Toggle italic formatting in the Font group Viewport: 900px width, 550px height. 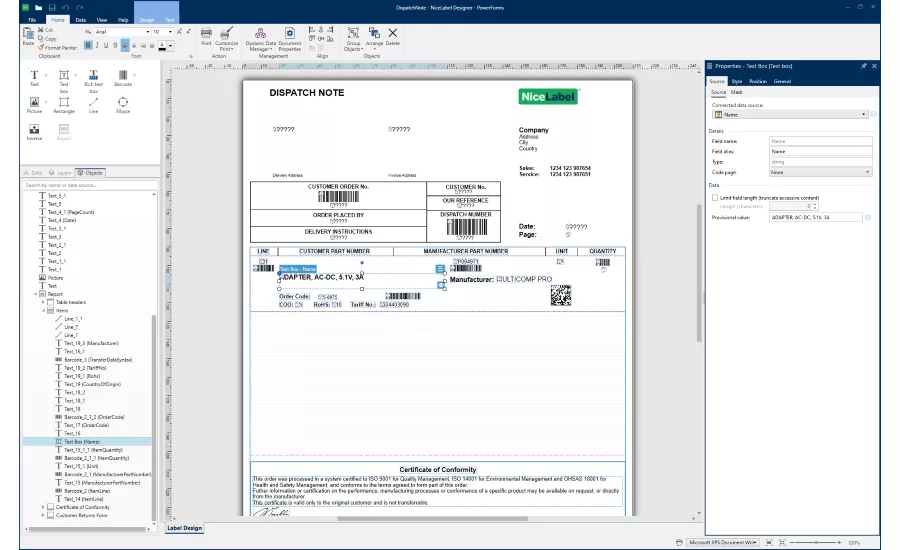click(x=97, y=45)
